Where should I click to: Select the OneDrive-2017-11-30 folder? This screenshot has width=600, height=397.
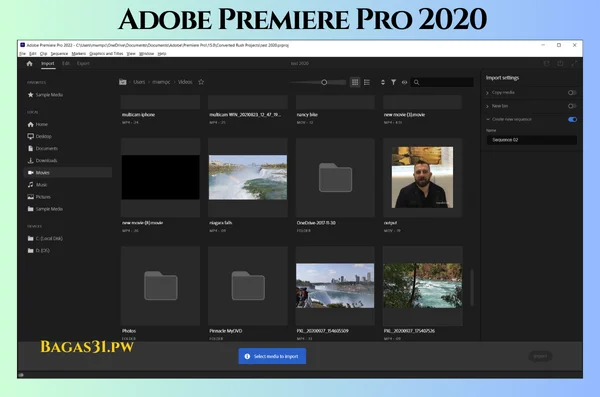pos(335,178)
